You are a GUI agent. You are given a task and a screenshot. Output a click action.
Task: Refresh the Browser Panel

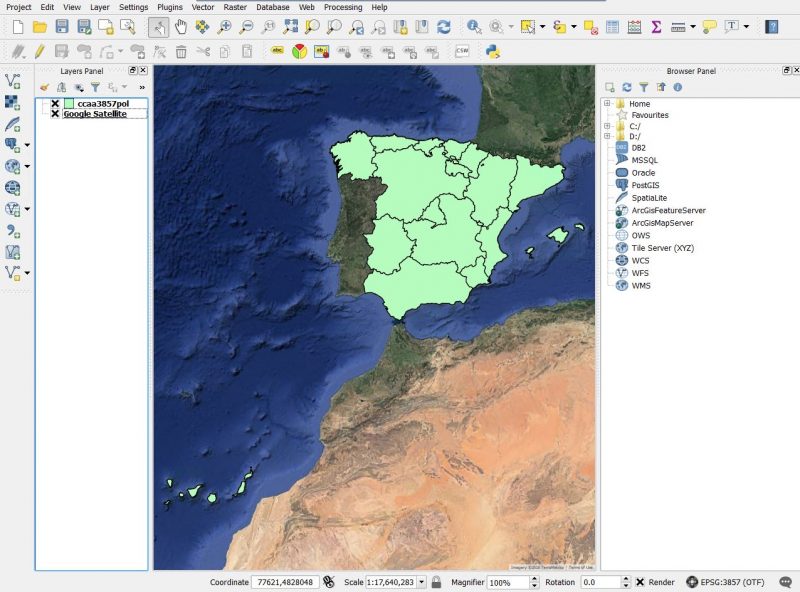[x=627, y=87]
